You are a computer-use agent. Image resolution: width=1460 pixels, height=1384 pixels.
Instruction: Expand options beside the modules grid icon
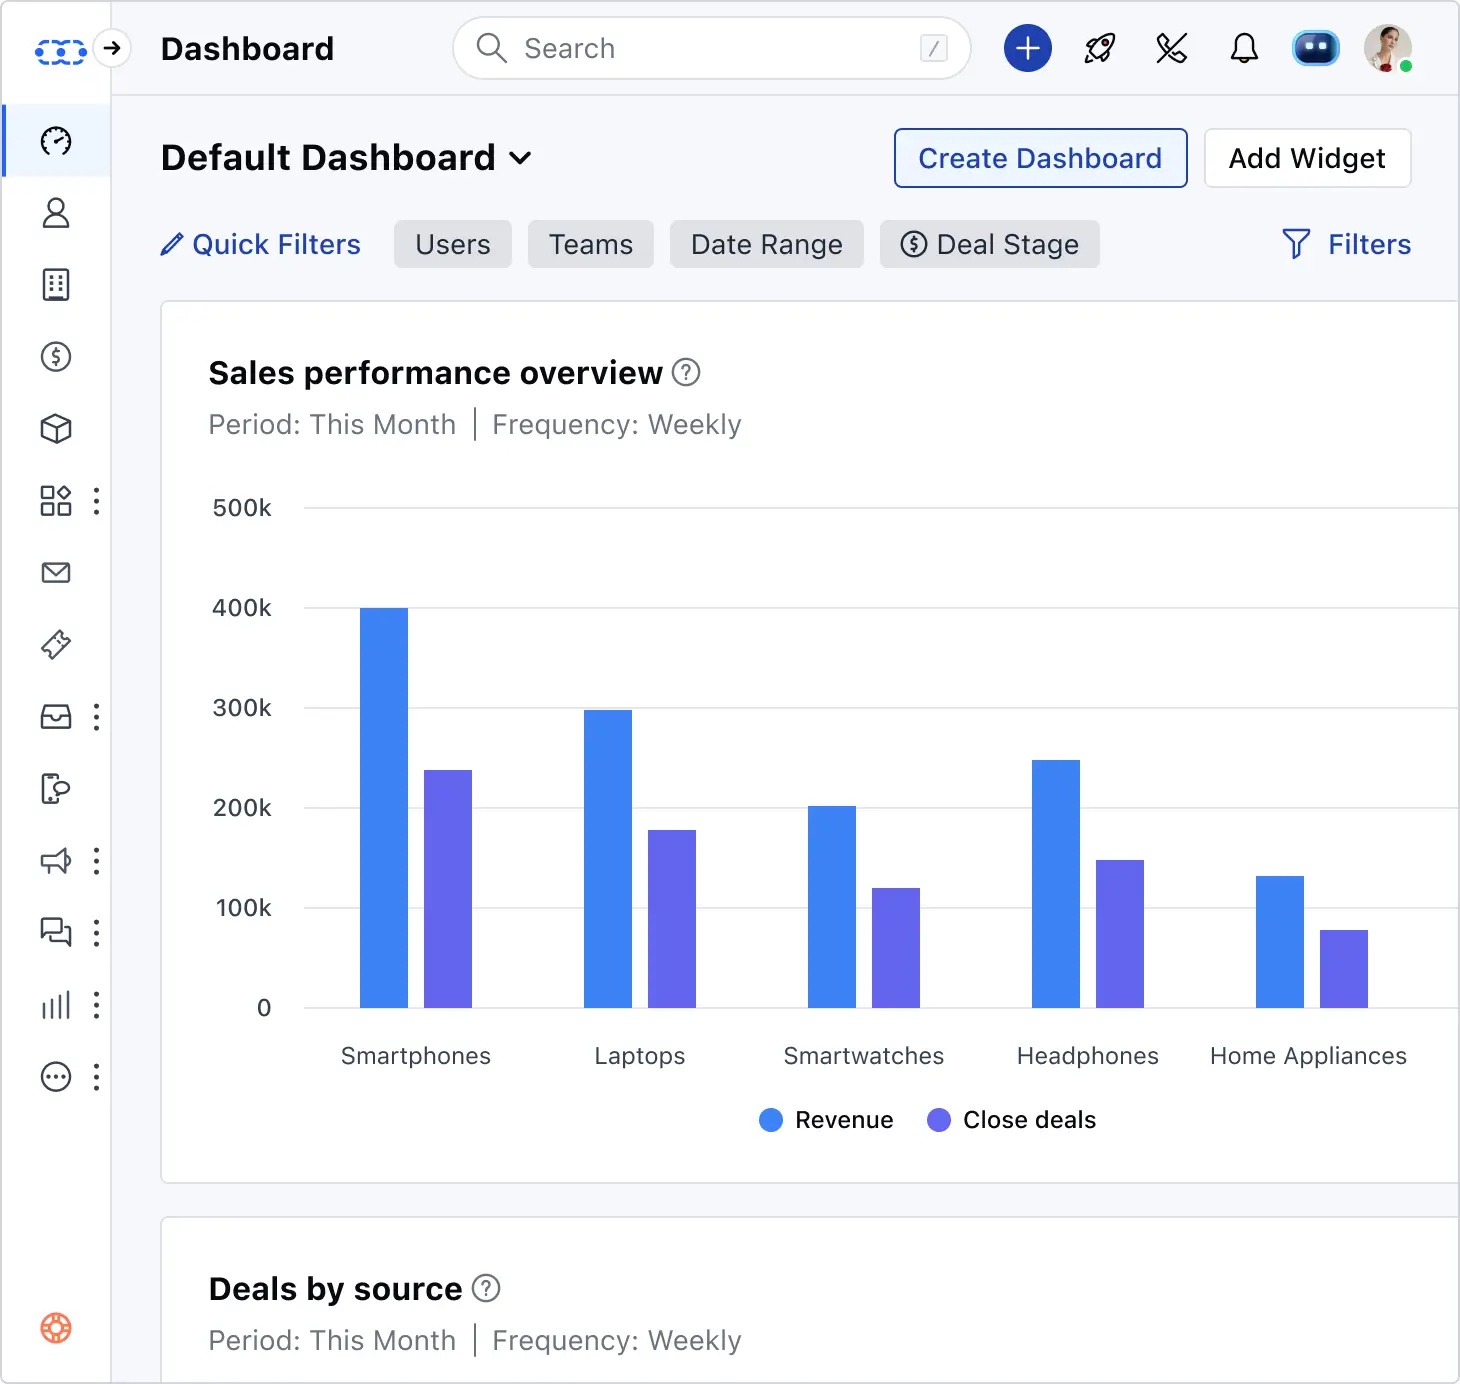(x=96, y=501)
